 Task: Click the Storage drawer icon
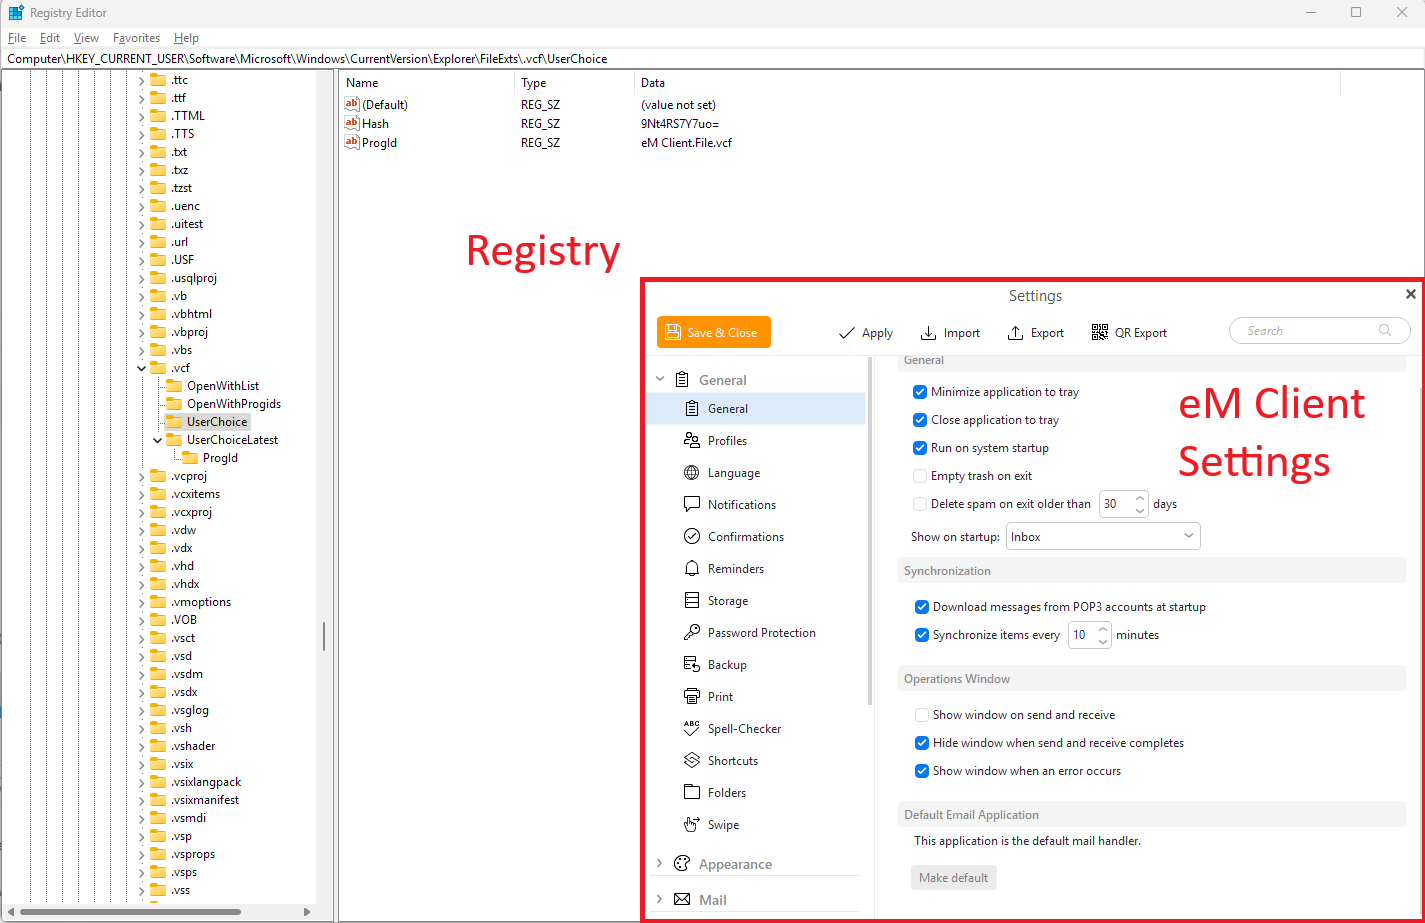tap(691, 601)
